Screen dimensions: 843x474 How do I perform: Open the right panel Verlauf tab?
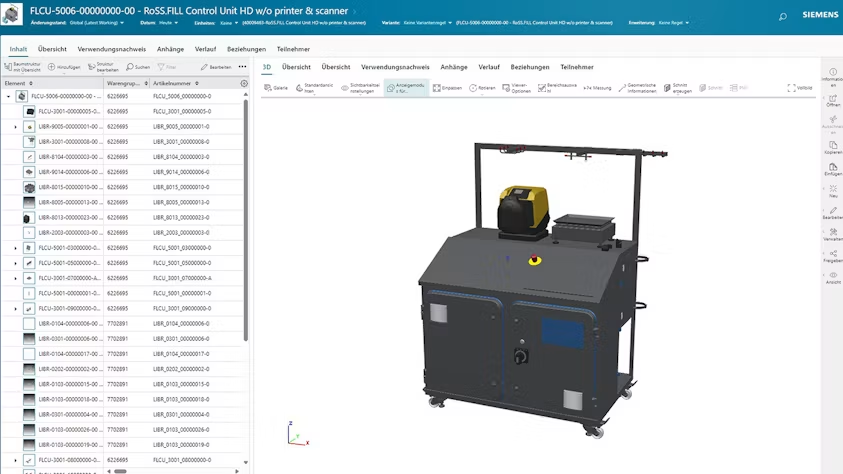tap(489, 67)
